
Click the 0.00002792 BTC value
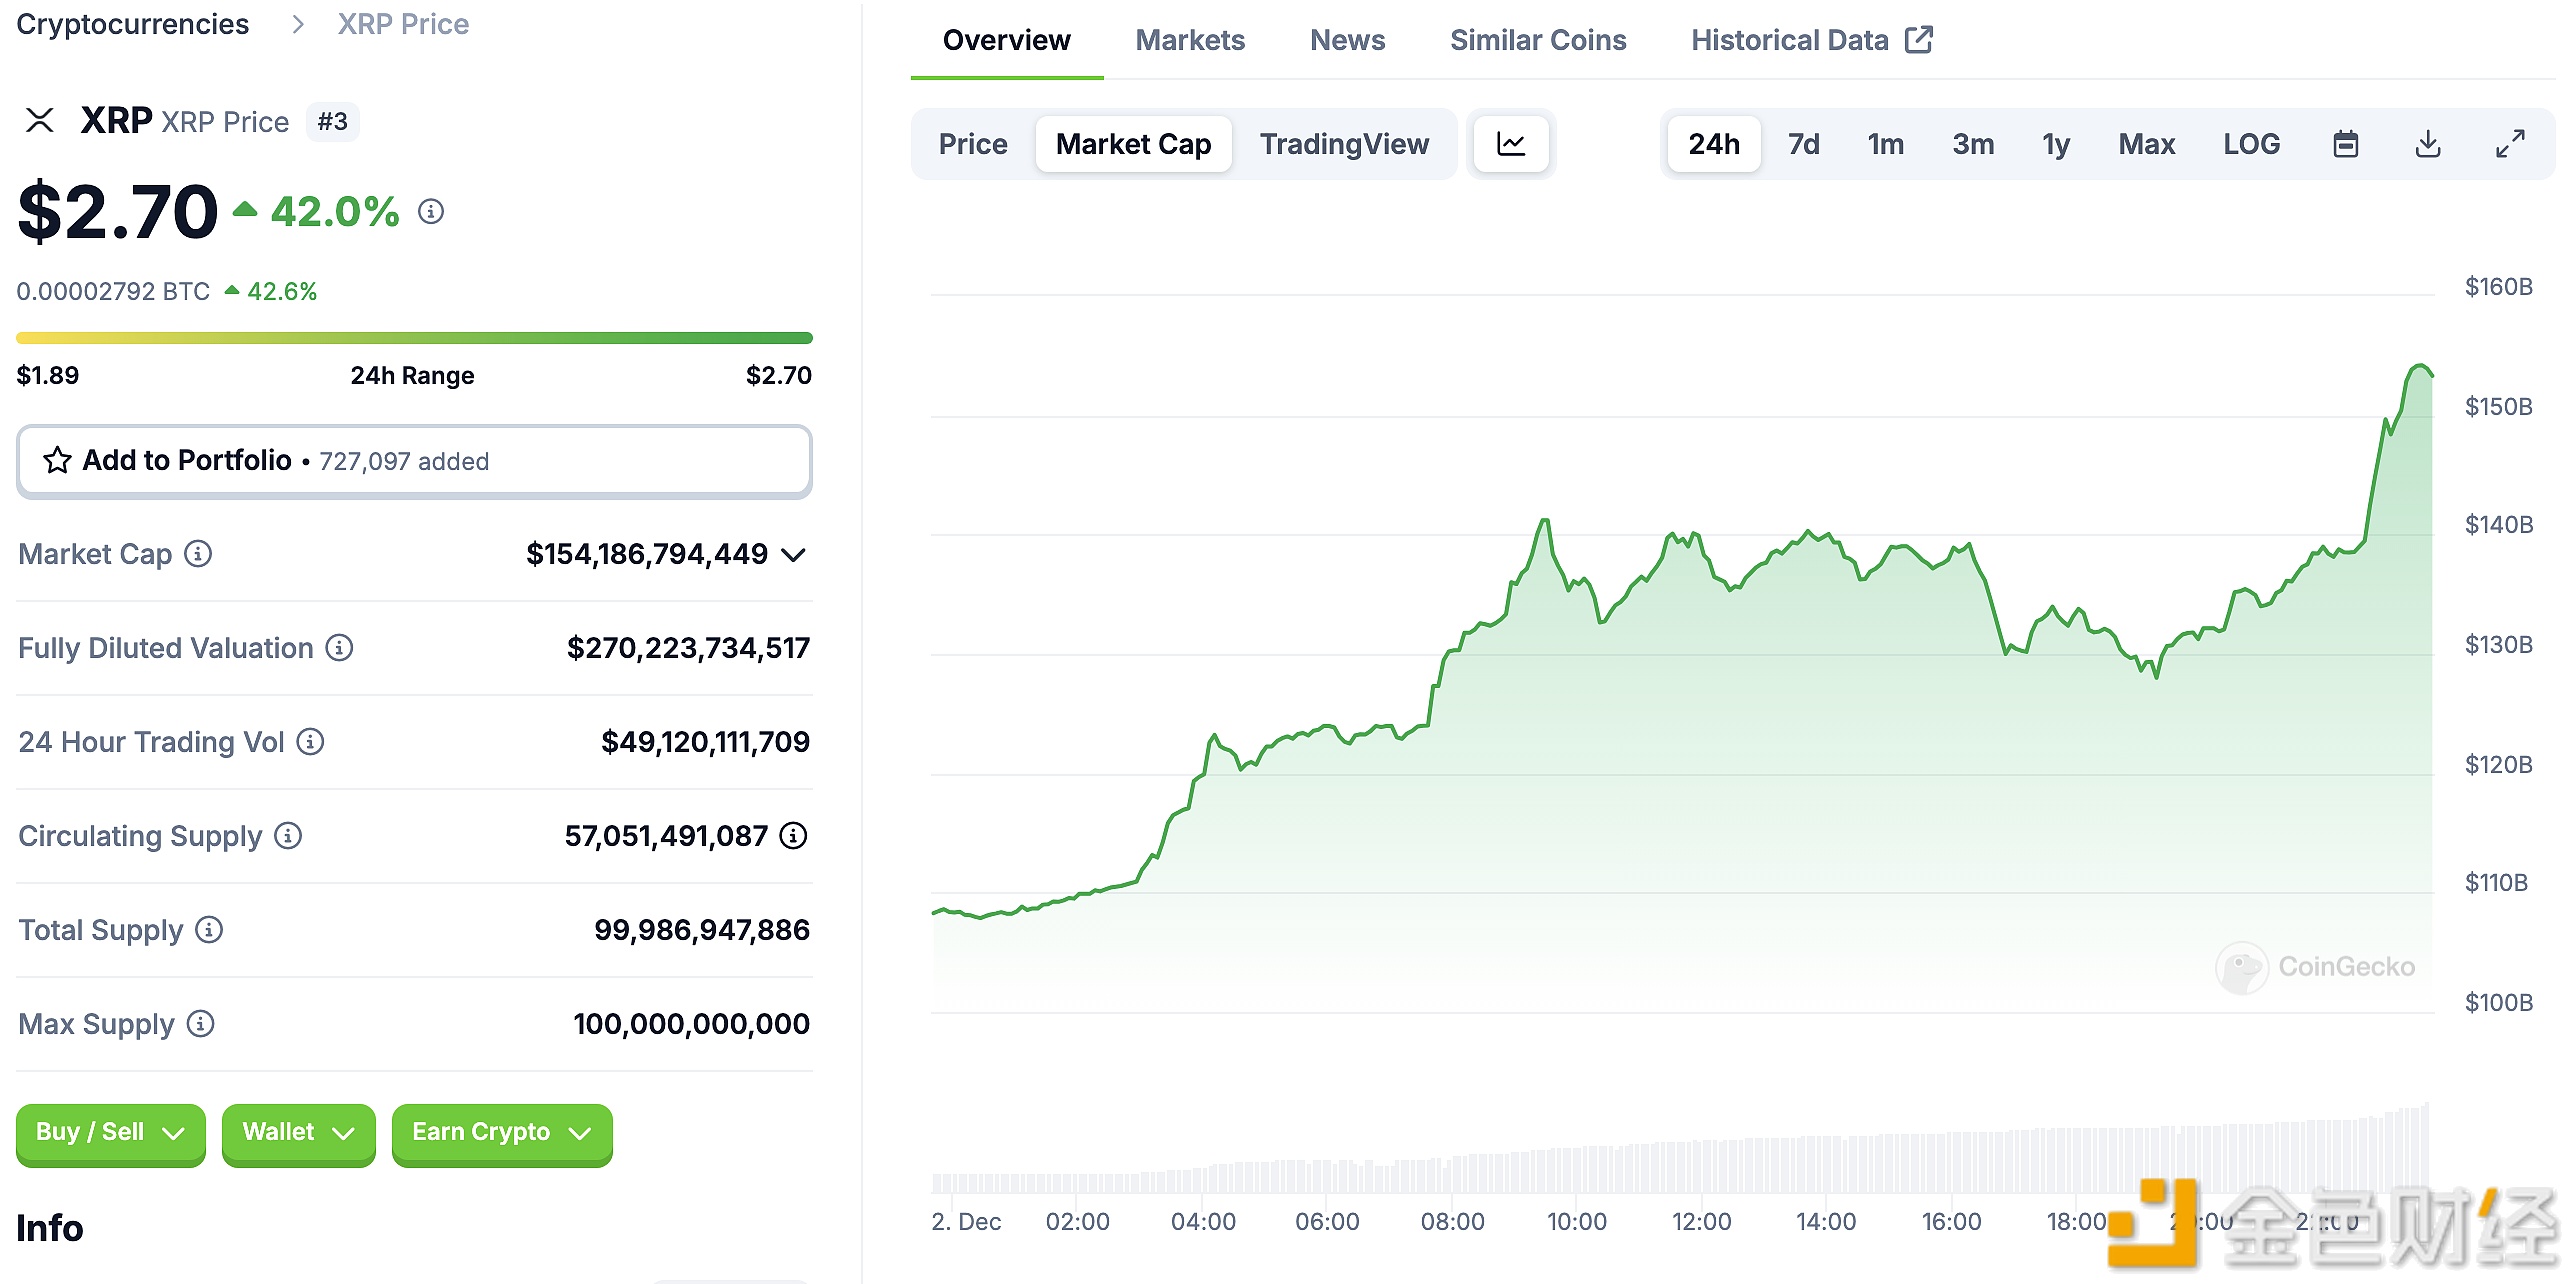(x=113, y=291)
